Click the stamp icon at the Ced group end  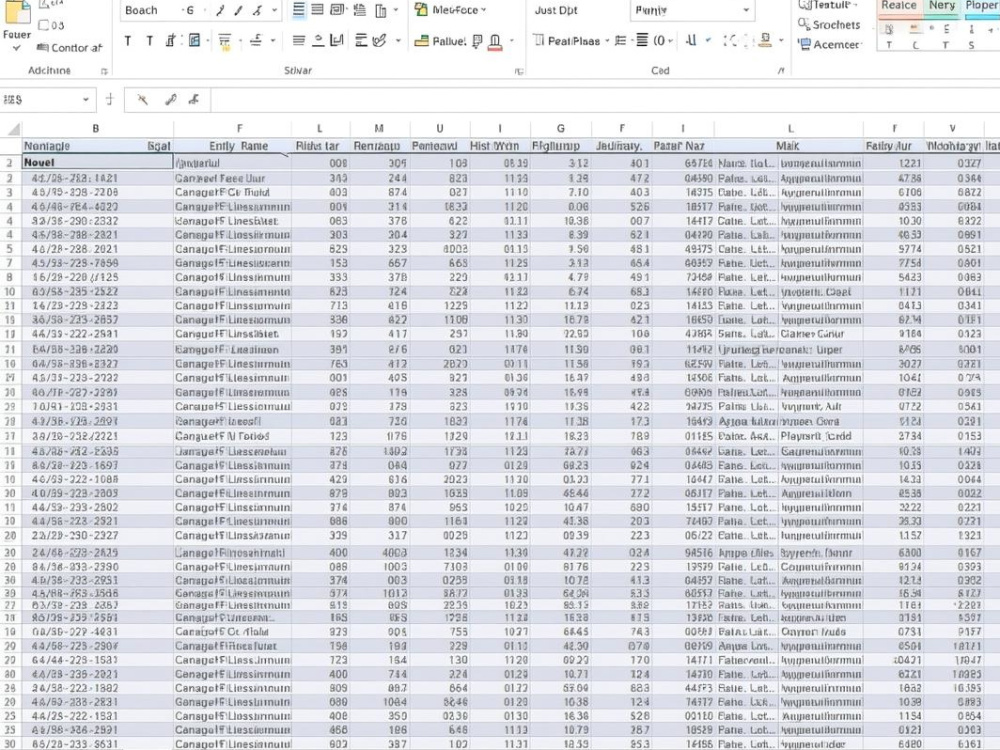pos(765,40)
